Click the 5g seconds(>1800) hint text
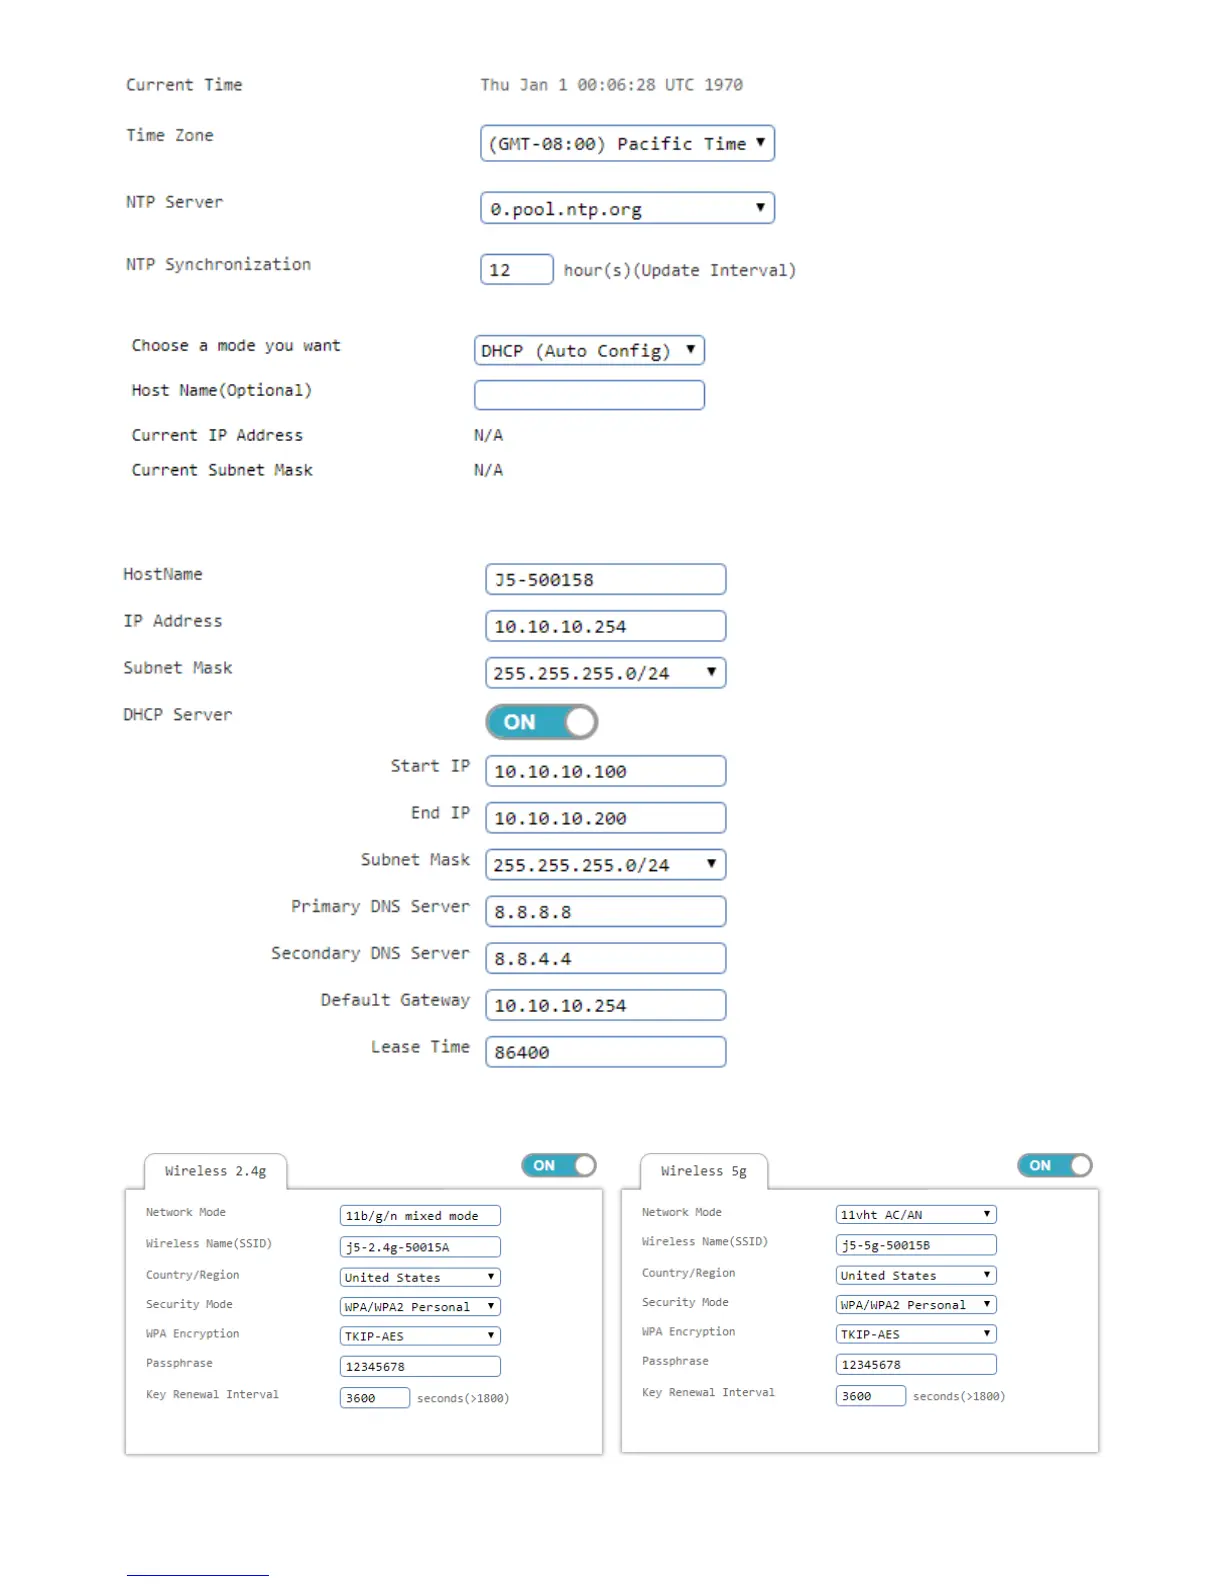 [959, 1396]
